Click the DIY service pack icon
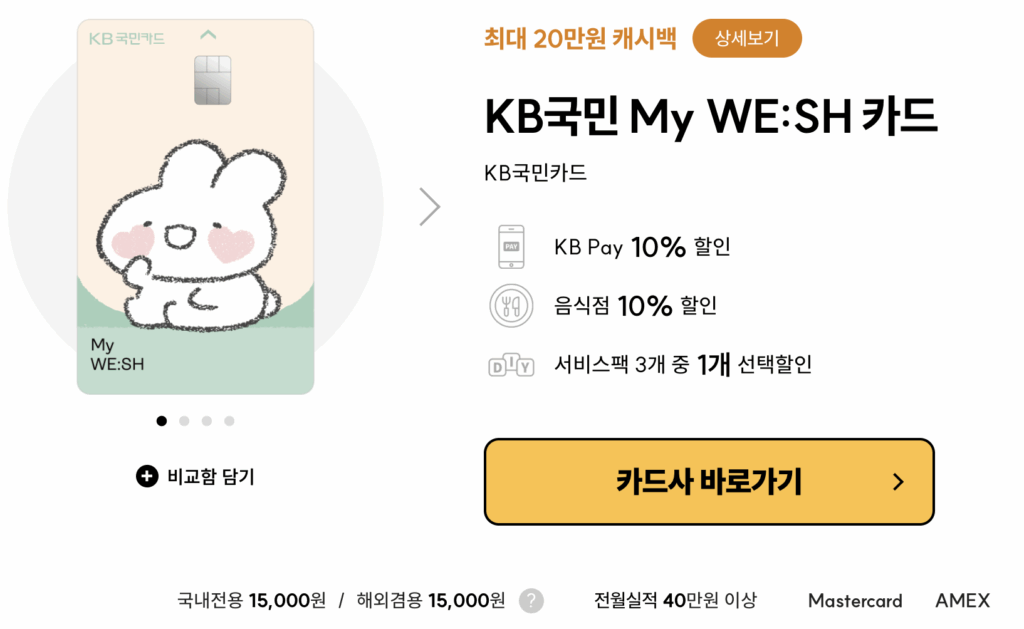The image size is (1024, 629). coord(511,365)
